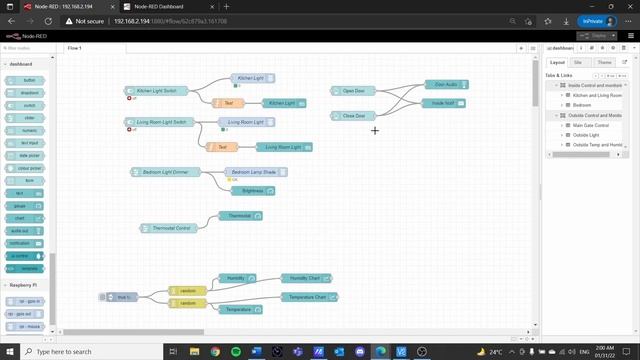Open Google Chrome from the taskbar
The height and width of the screenshot is (360, 640).
215,351
